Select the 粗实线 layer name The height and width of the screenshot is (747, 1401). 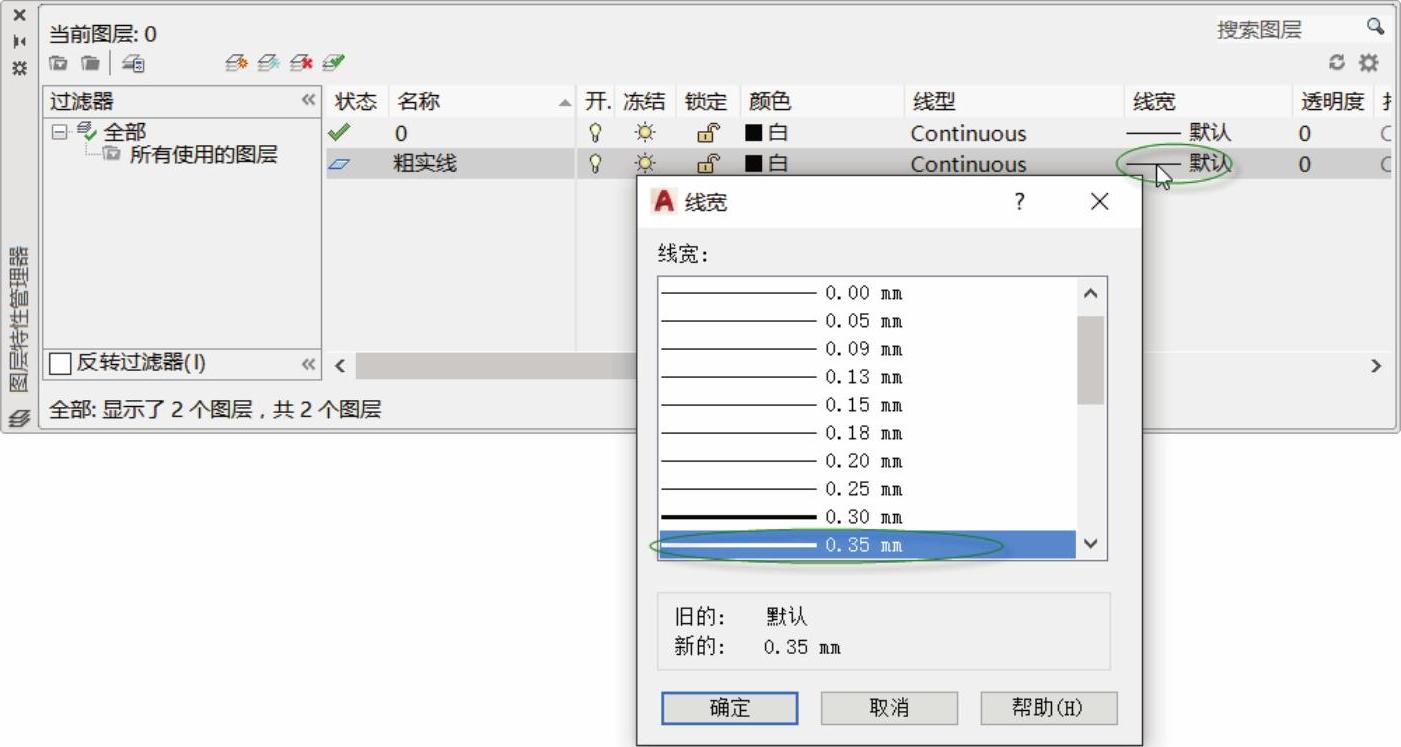(x=426, y=164)
